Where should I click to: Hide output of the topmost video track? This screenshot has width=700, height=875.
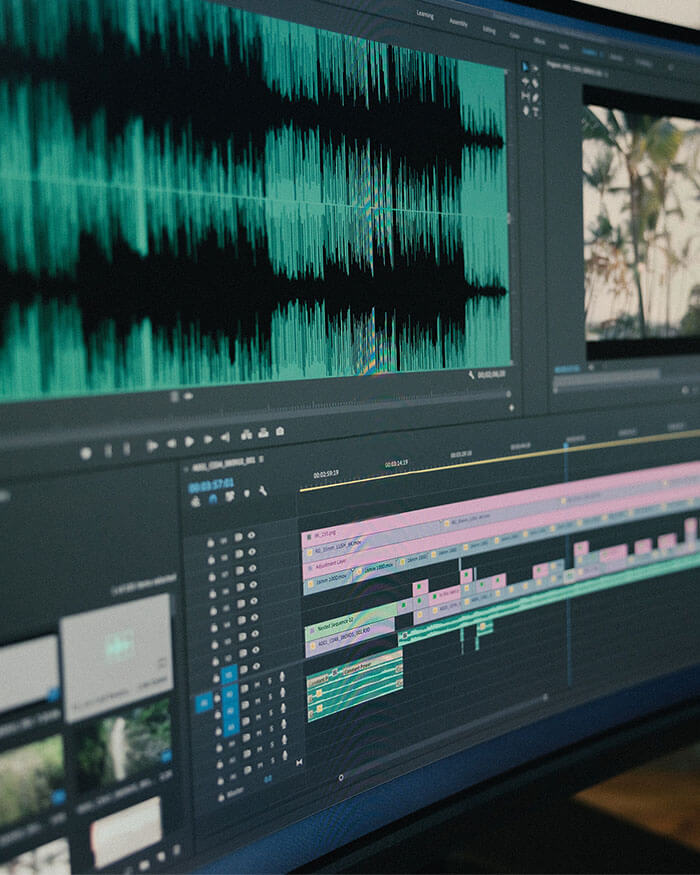pyautogui.click(x=252, y=535)
